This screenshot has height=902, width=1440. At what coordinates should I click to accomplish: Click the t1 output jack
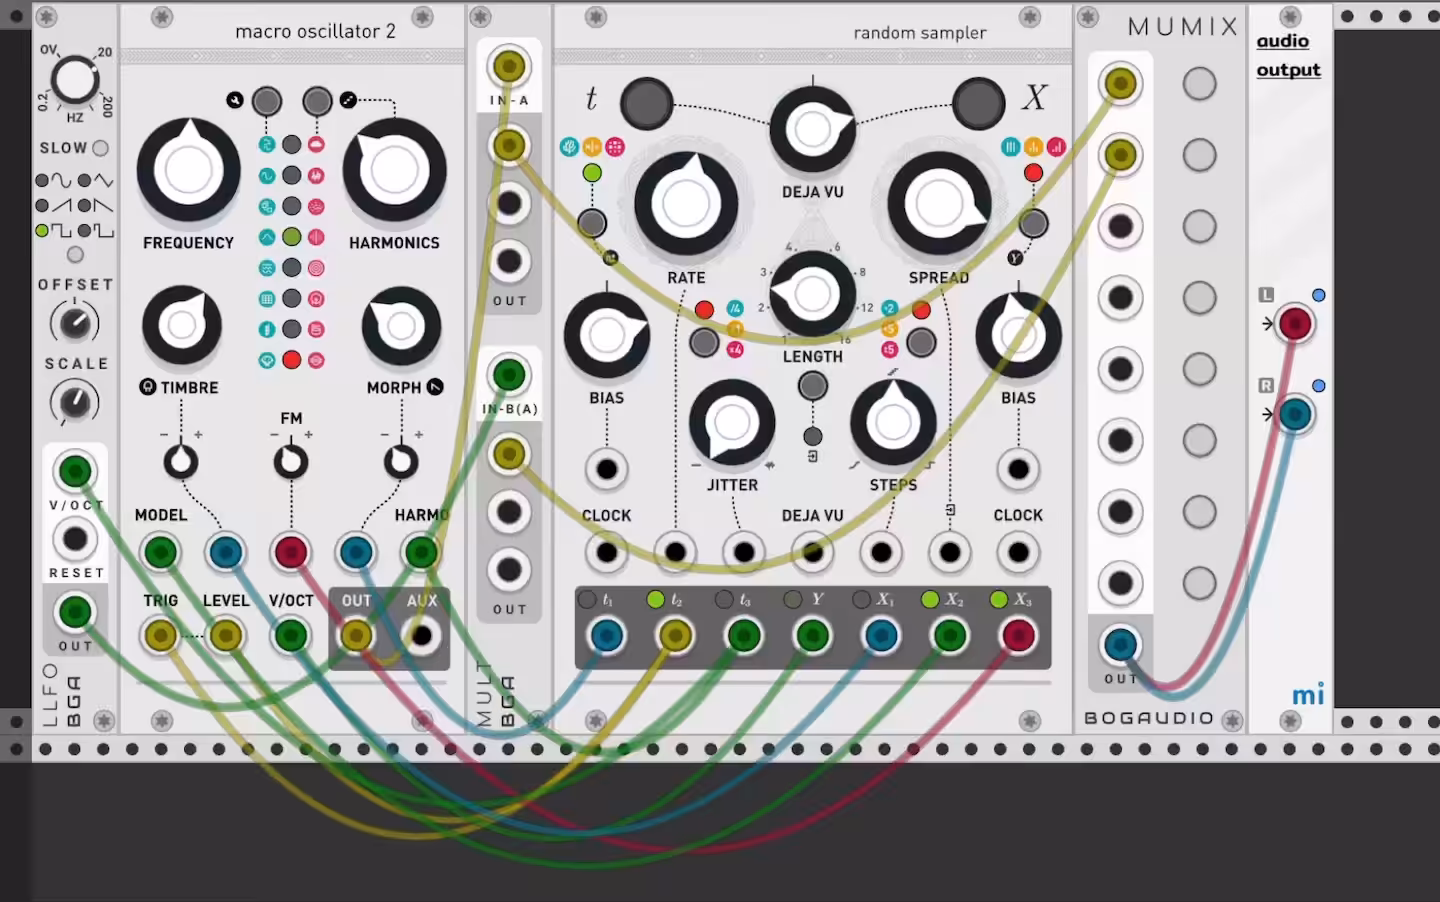click(x=606, y=636)
